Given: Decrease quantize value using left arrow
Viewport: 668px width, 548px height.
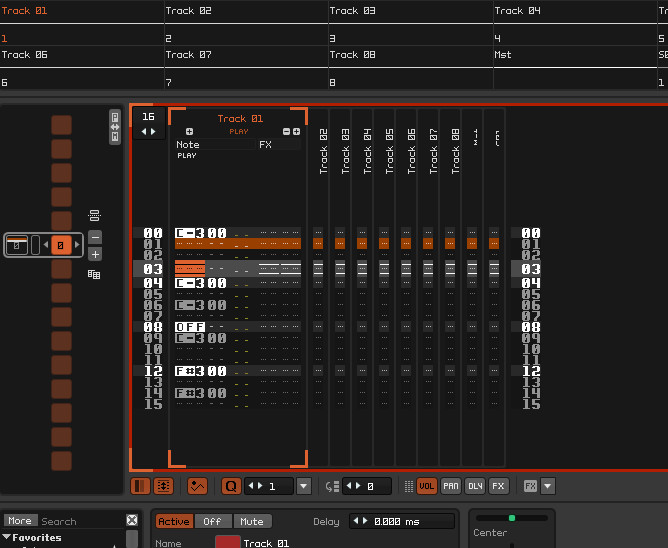Looking at the screenshot, I should pyautogui.click(x=250, y=485).
